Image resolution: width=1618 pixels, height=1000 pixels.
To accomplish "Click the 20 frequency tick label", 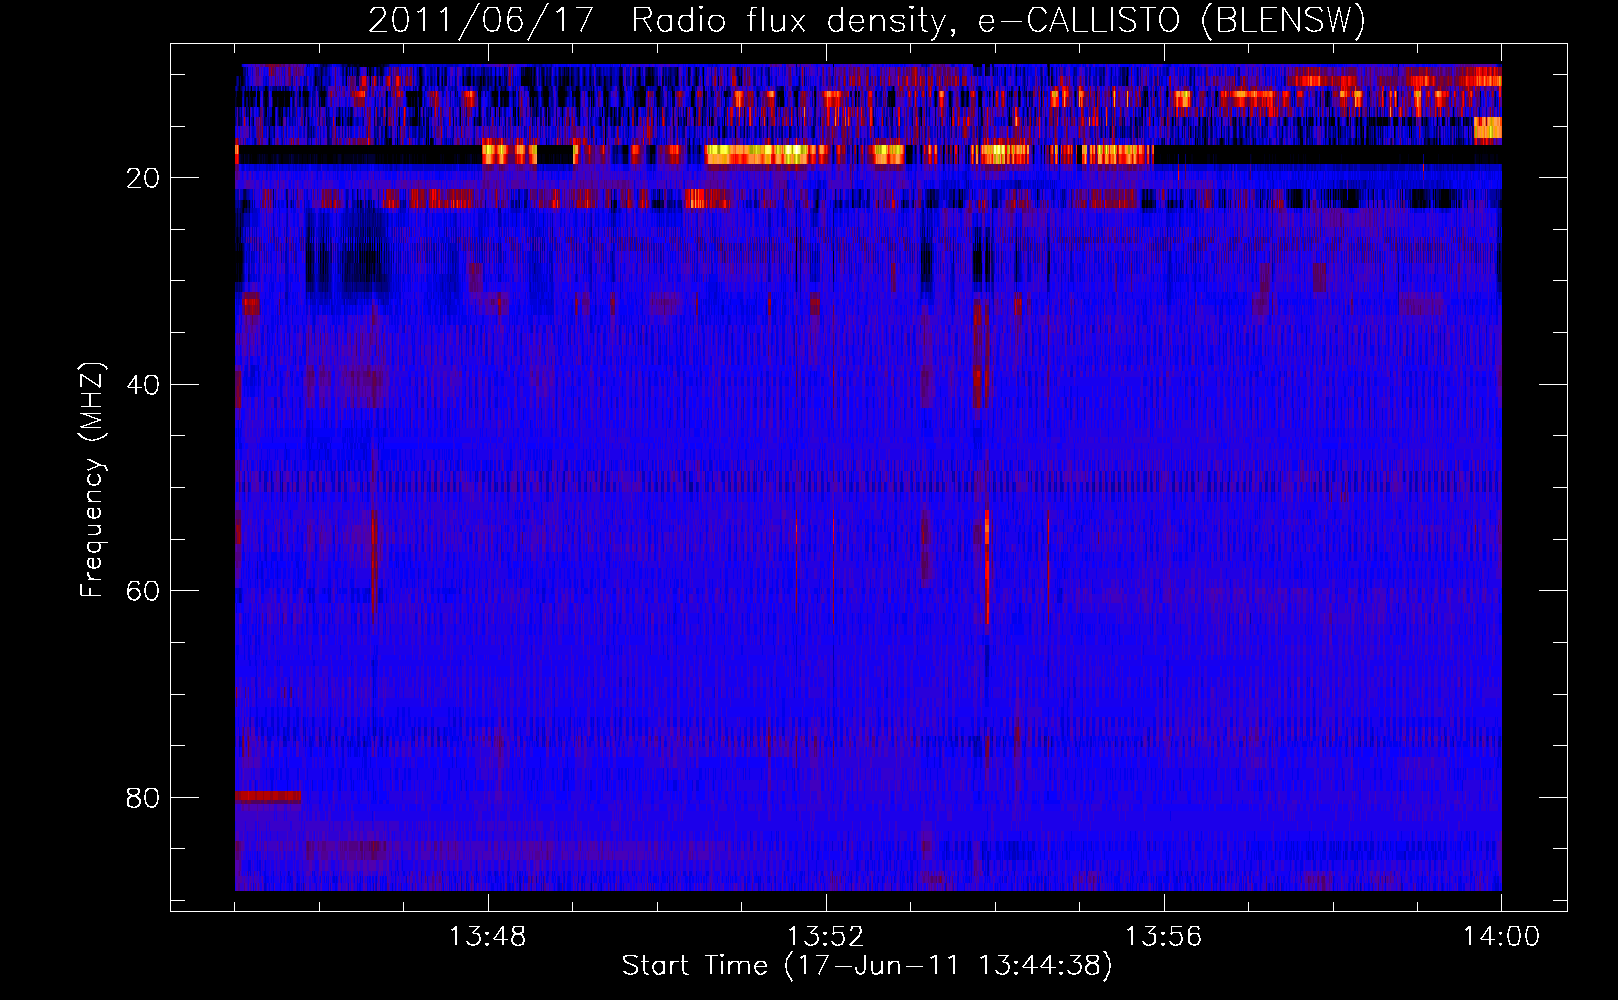I will tap(143, 178).
